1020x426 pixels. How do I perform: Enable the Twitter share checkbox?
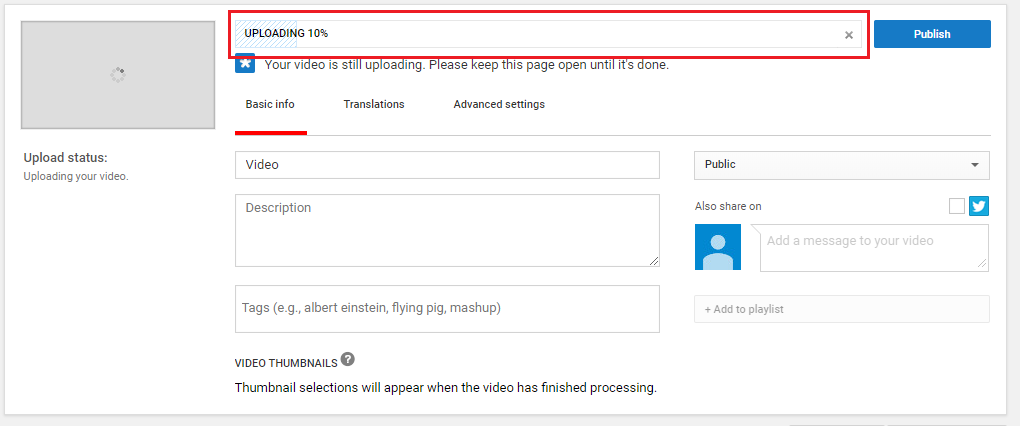click(x=957, y=206)
